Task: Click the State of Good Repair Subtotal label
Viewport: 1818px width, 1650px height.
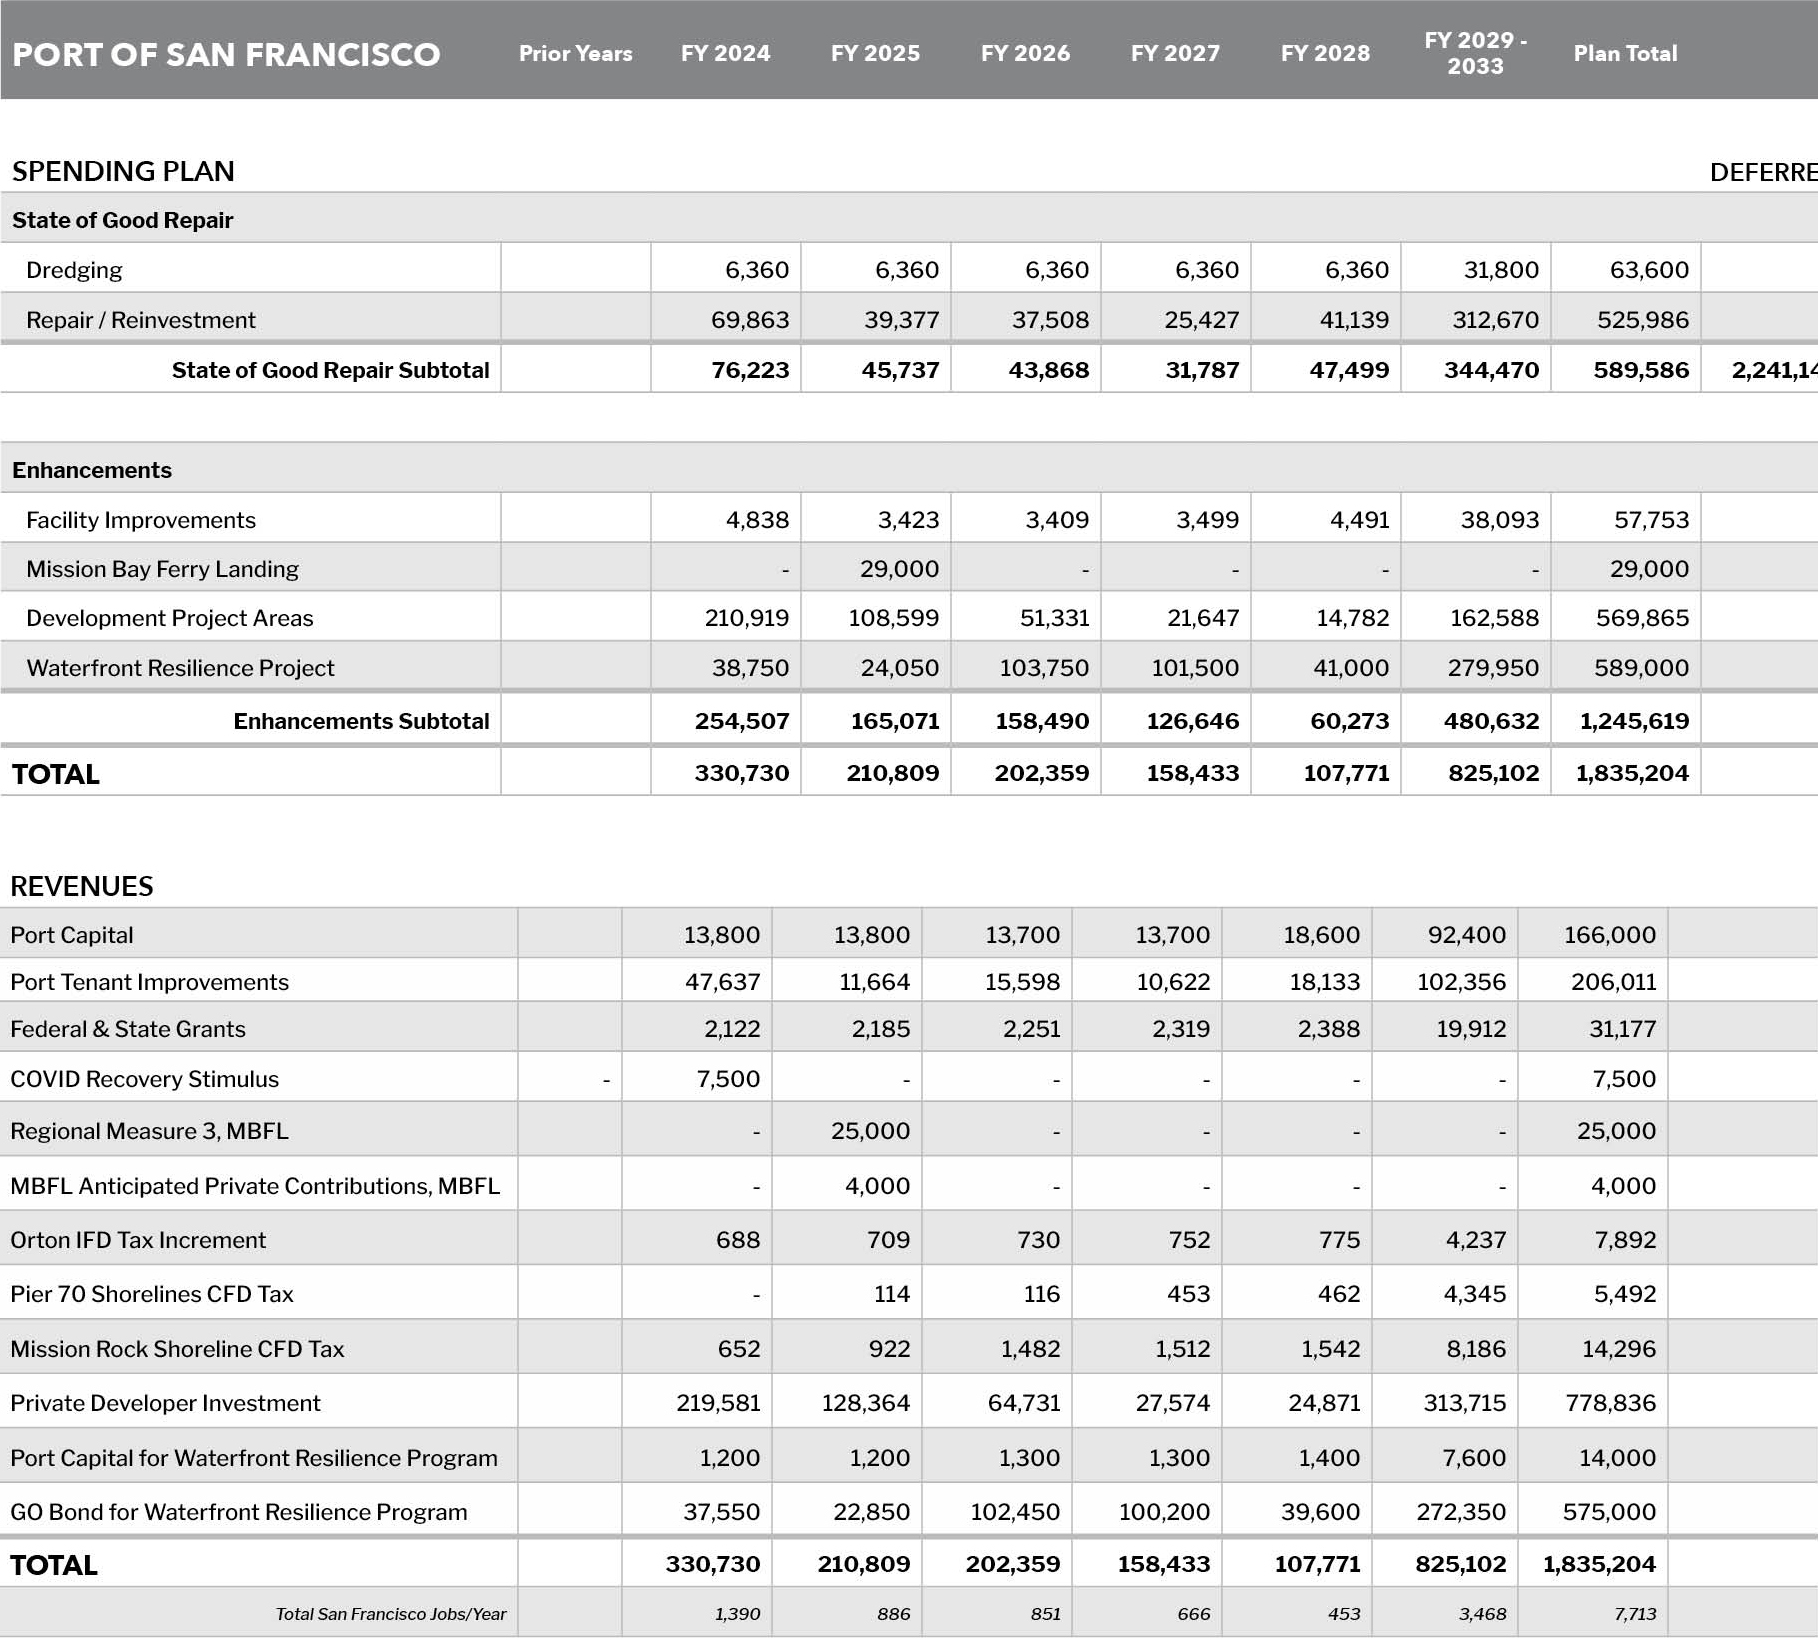Action: [x=330, y=370]
